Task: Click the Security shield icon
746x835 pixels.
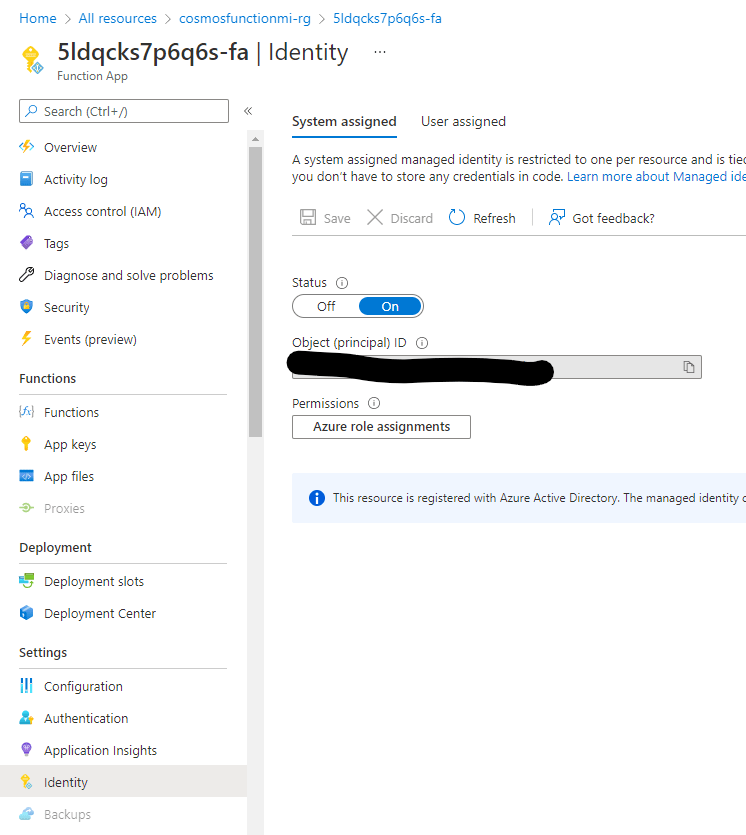Action: tap(27, 307)
